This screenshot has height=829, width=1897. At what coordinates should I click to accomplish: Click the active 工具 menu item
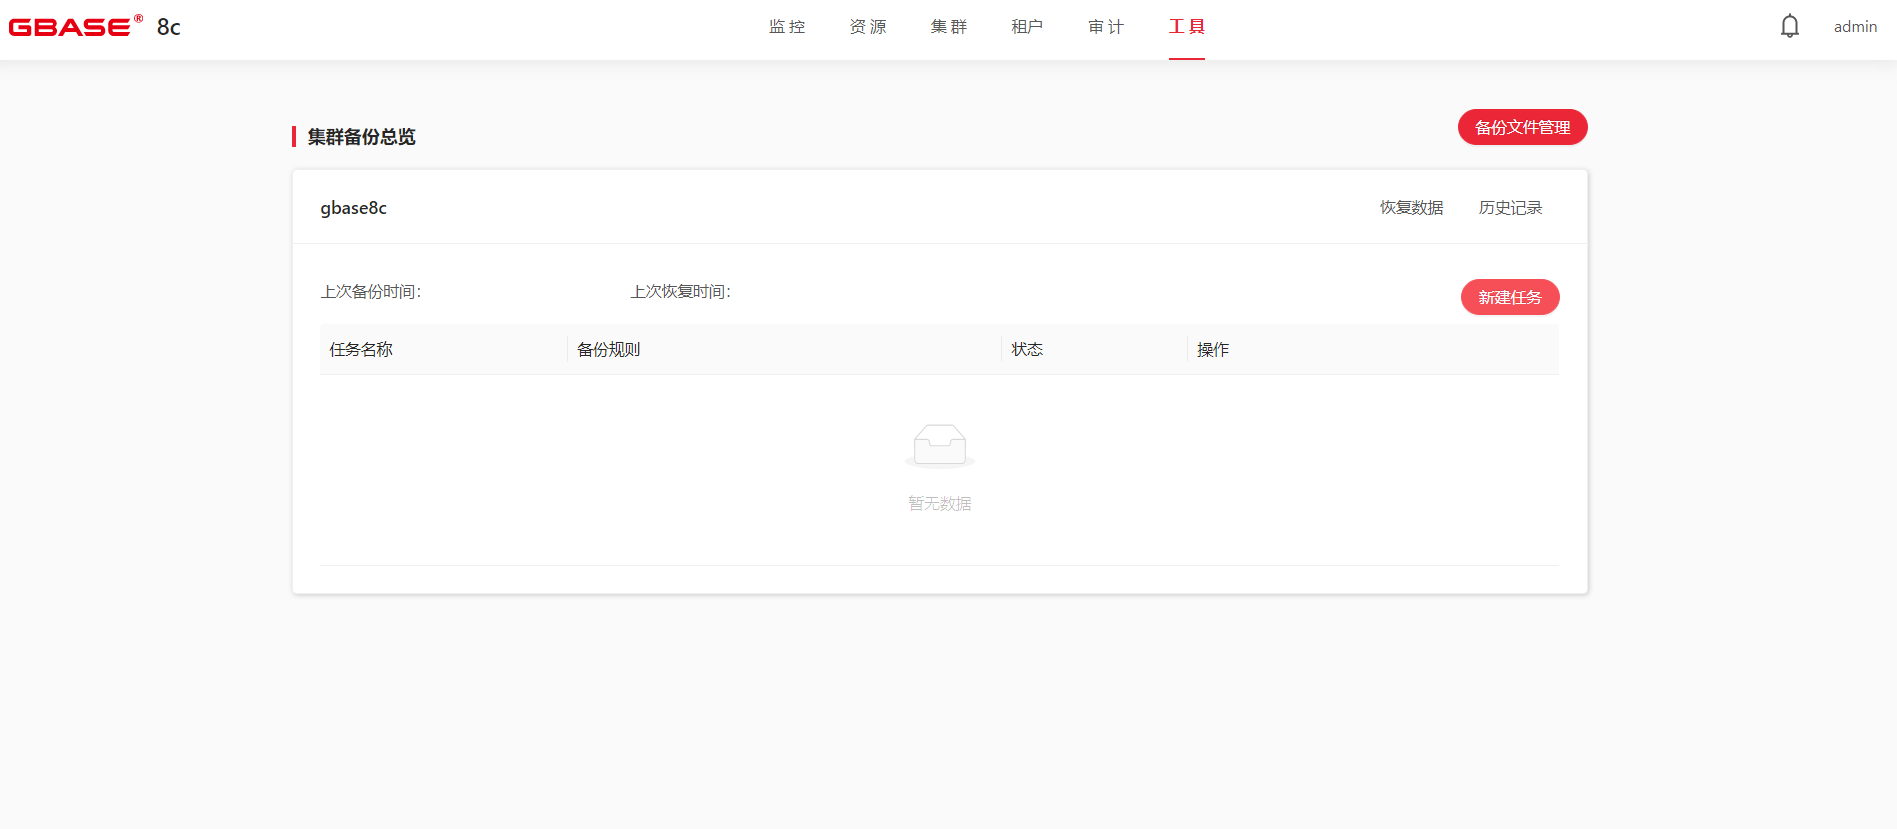tap(1187, 27)
